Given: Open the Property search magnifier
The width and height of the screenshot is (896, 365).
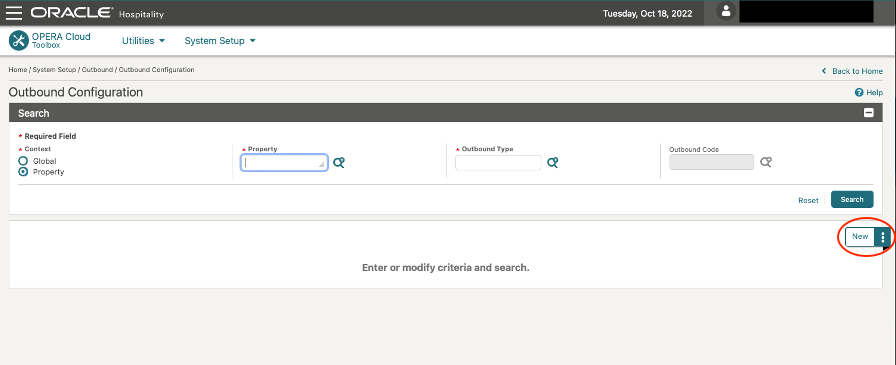Looking at the screenshot, I should point(339,163).
